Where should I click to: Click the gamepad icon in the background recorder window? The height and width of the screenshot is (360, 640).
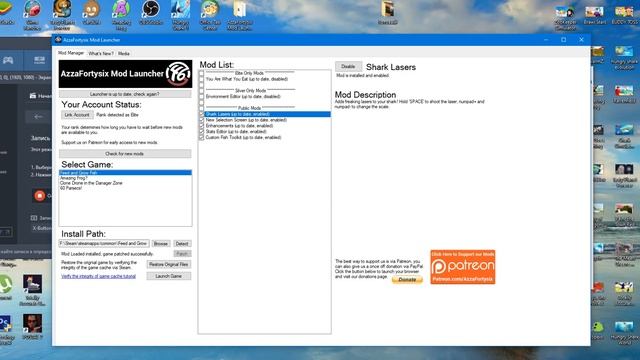pos(8,60)
